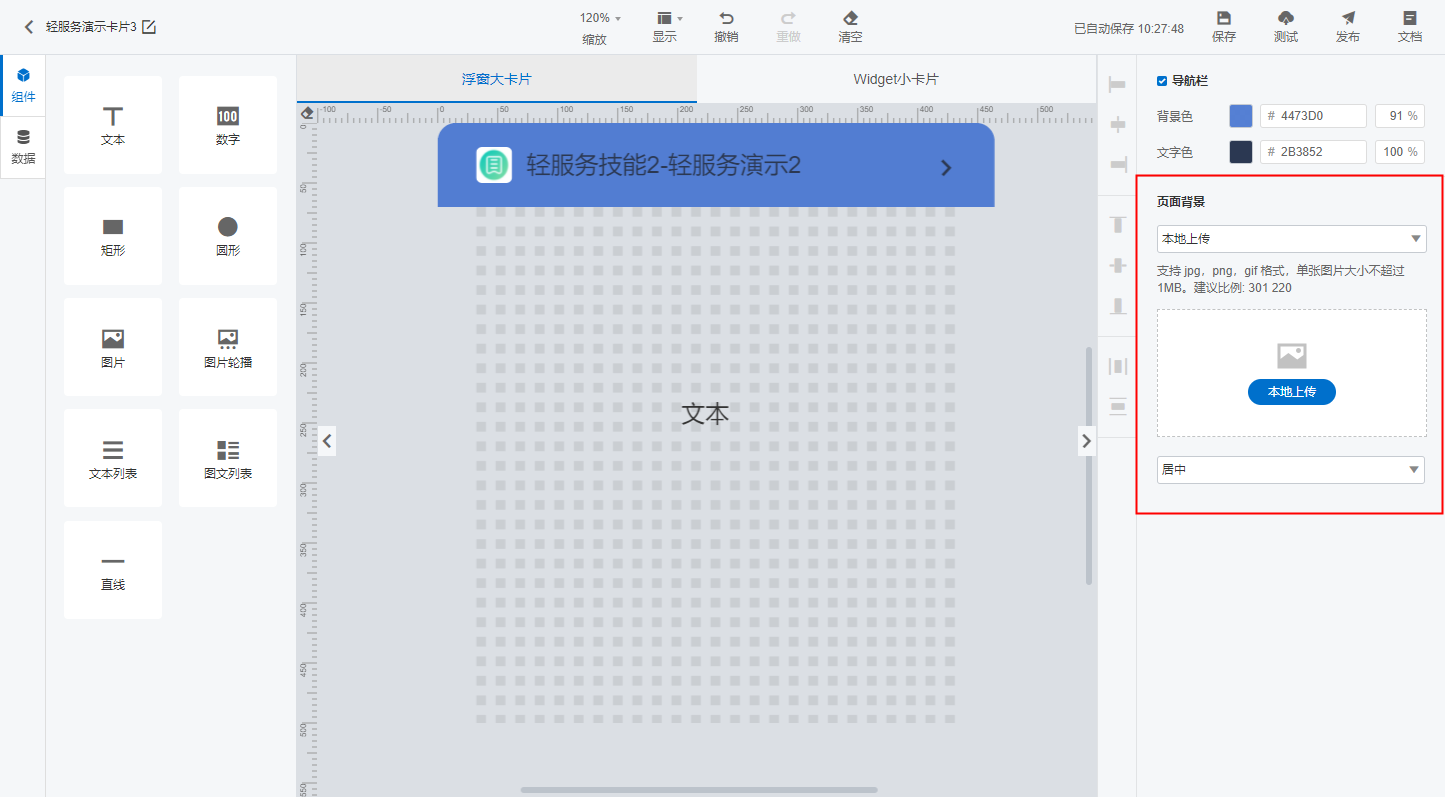Align bottom using the alignment toolbar

(1117, 305)
